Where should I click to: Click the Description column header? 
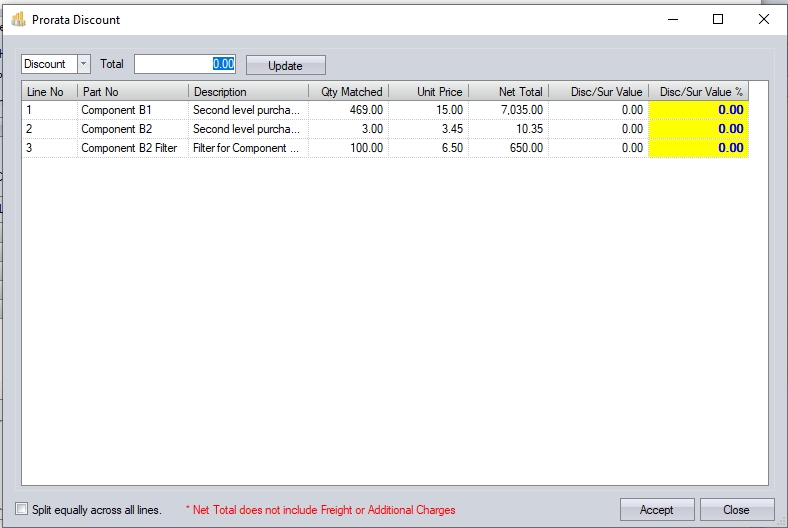coord(248,92)
